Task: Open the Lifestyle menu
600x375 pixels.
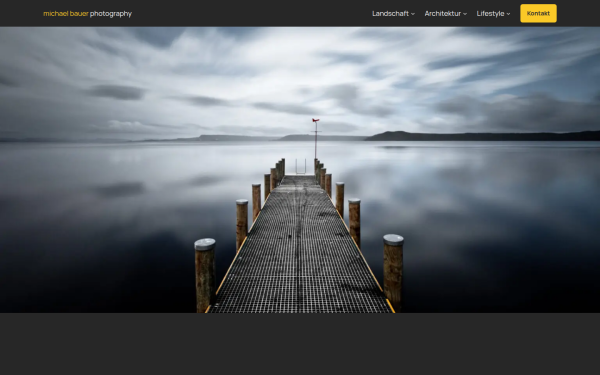Action: pos(490,14)
